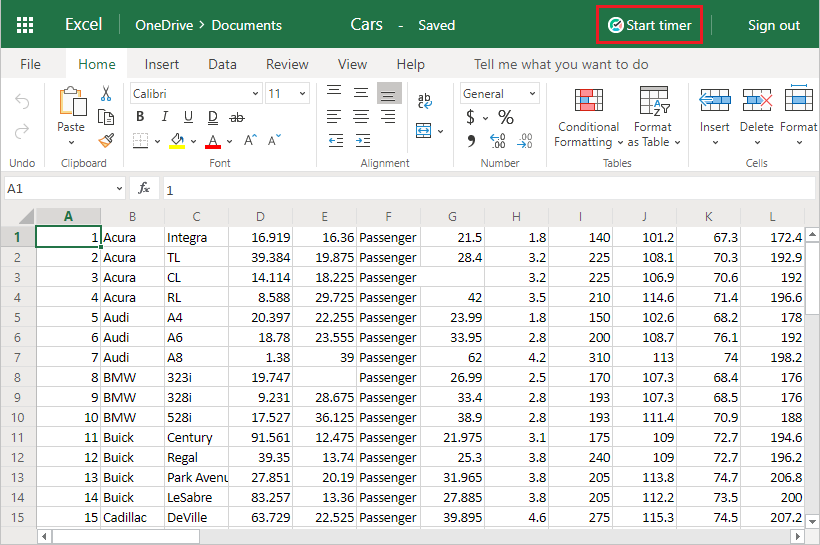Click the Start timer button
The height and width of the screenshot is (545, 820).
(x=649, y=25)
